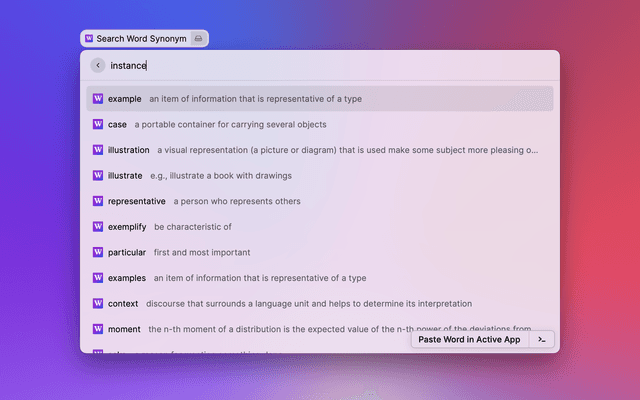Click the icon next to 'illustration'
Image resolution: width=640 pixels, height=400 pixels.
pos(98,150)
